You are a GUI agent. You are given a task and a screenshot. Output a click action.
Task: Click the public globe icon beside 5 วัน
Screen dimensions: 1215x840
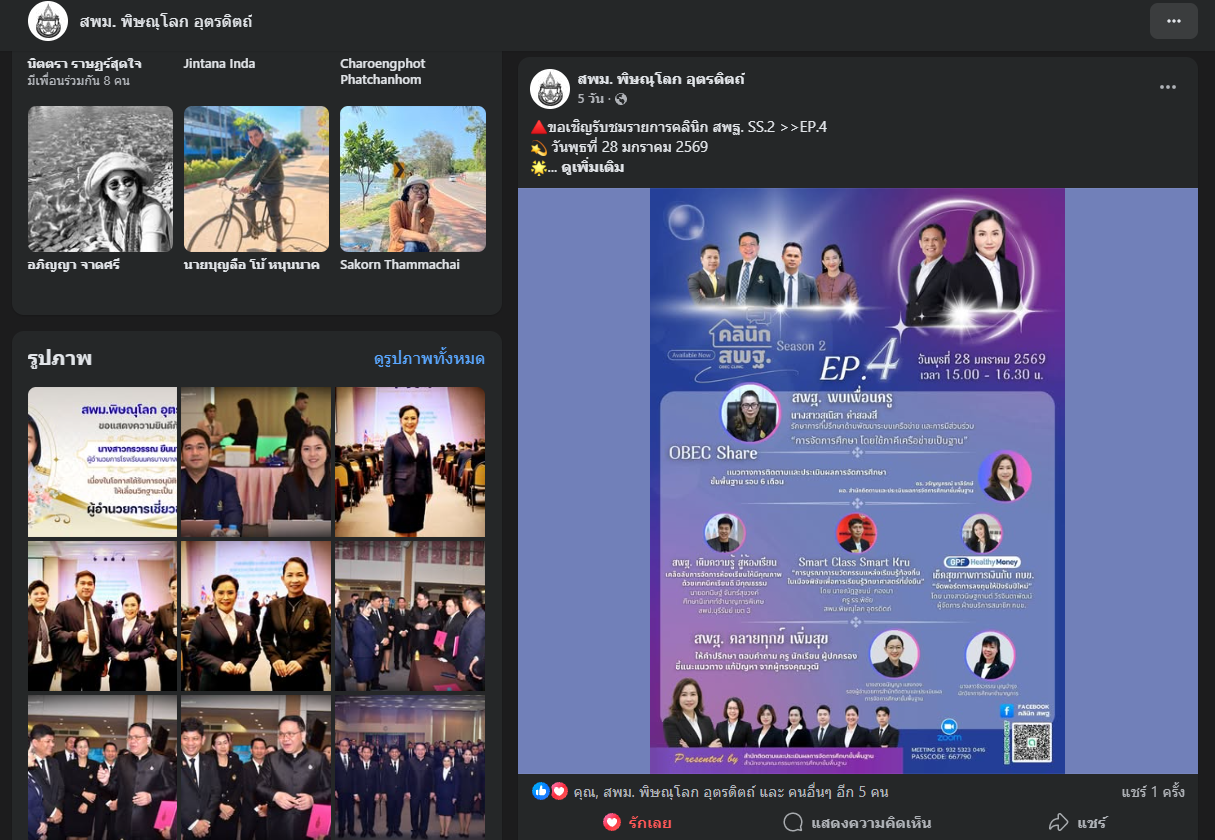pos(621,99)
